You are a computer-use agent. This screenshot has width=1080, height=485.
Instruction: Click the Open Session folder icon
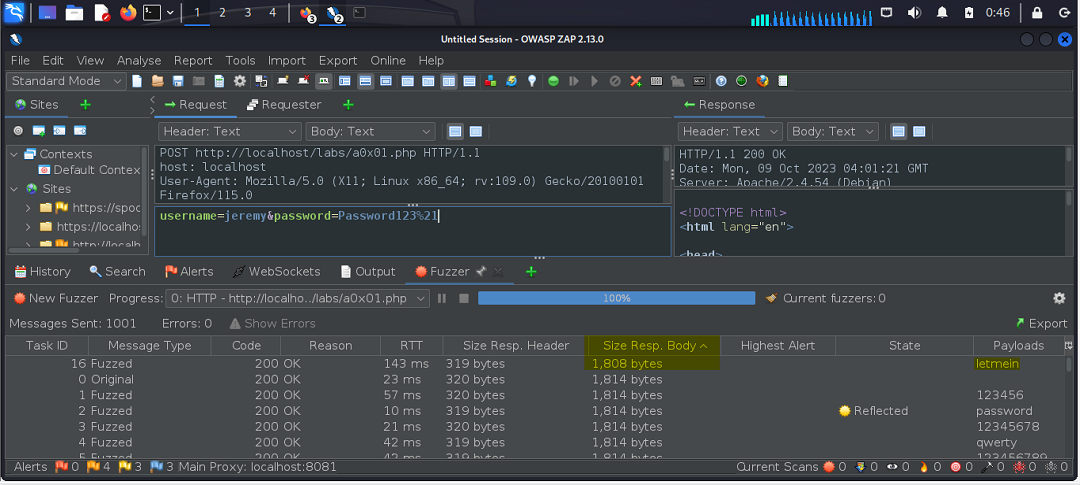tap(158, 81)
